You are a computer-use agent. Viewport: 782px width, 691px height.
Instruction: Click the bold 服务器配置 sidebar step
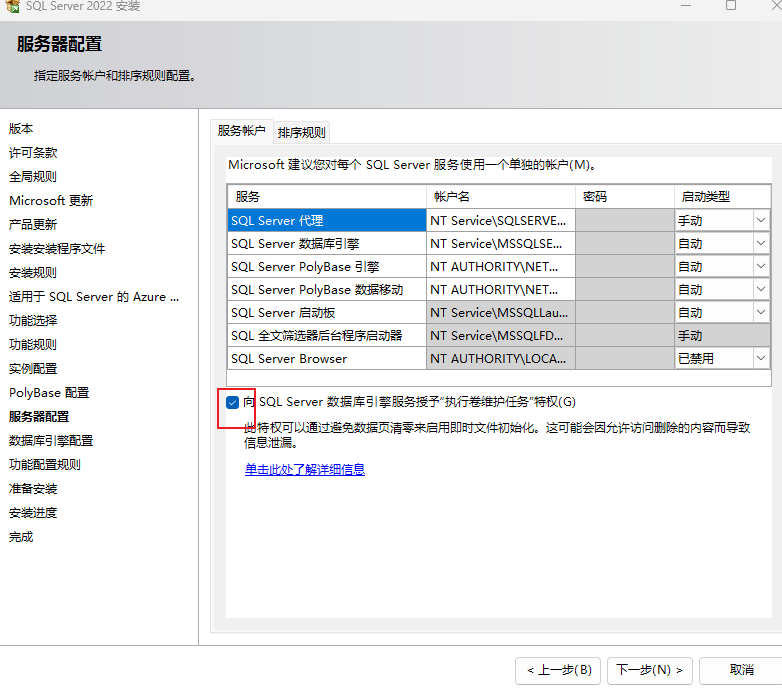[39, 417]
